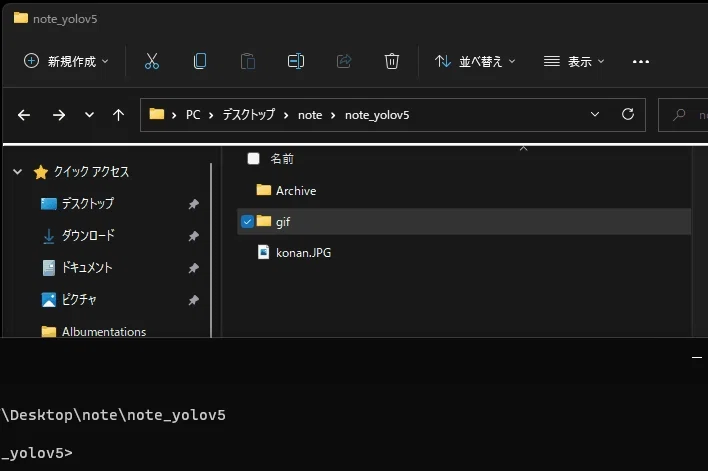Click the pin icon beside デスクトップ
The height and width of the screenshot is (471, 708).
click(194, 204)
